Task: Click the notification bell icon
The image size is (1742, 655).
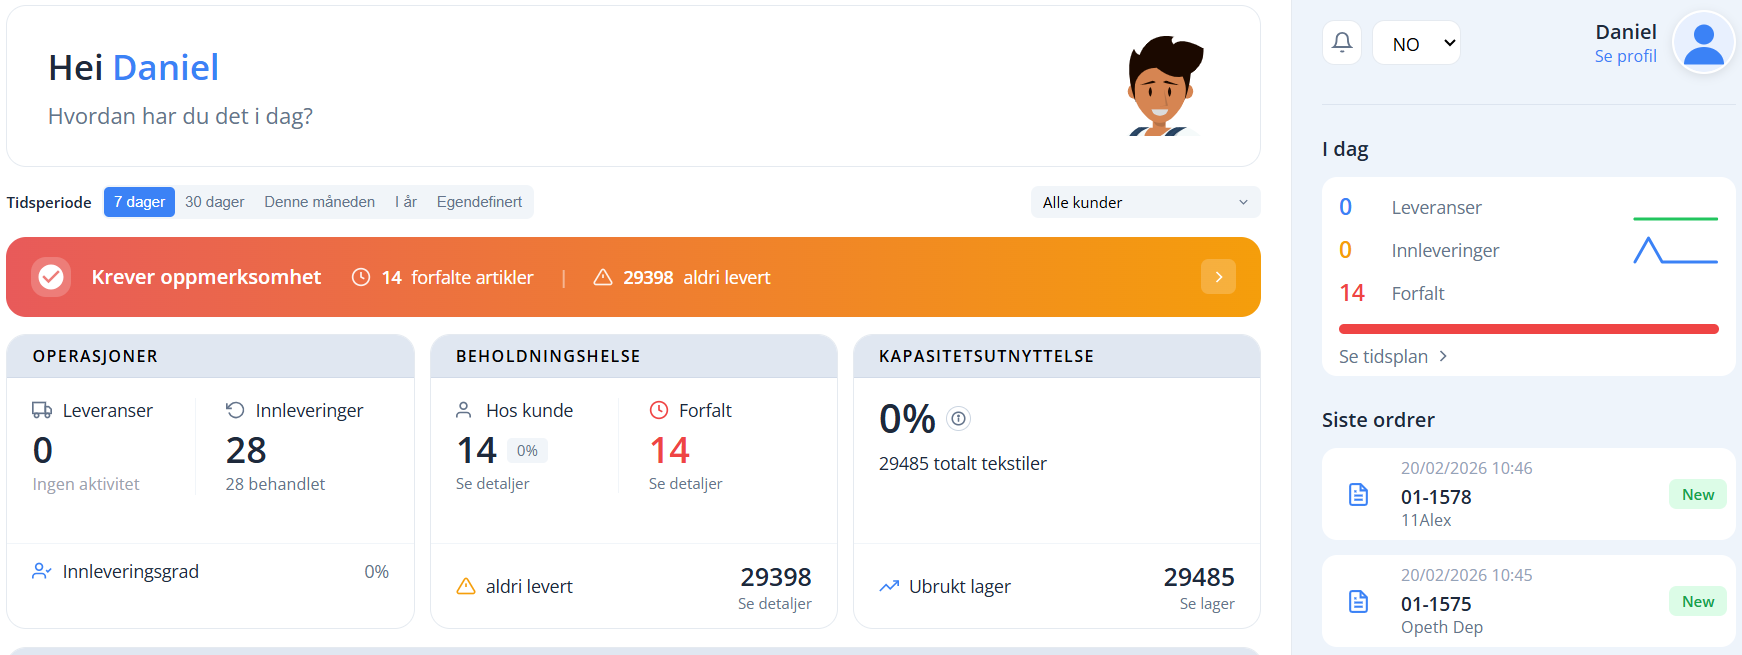Action: pyautogui.click(x=1342, y=43)
